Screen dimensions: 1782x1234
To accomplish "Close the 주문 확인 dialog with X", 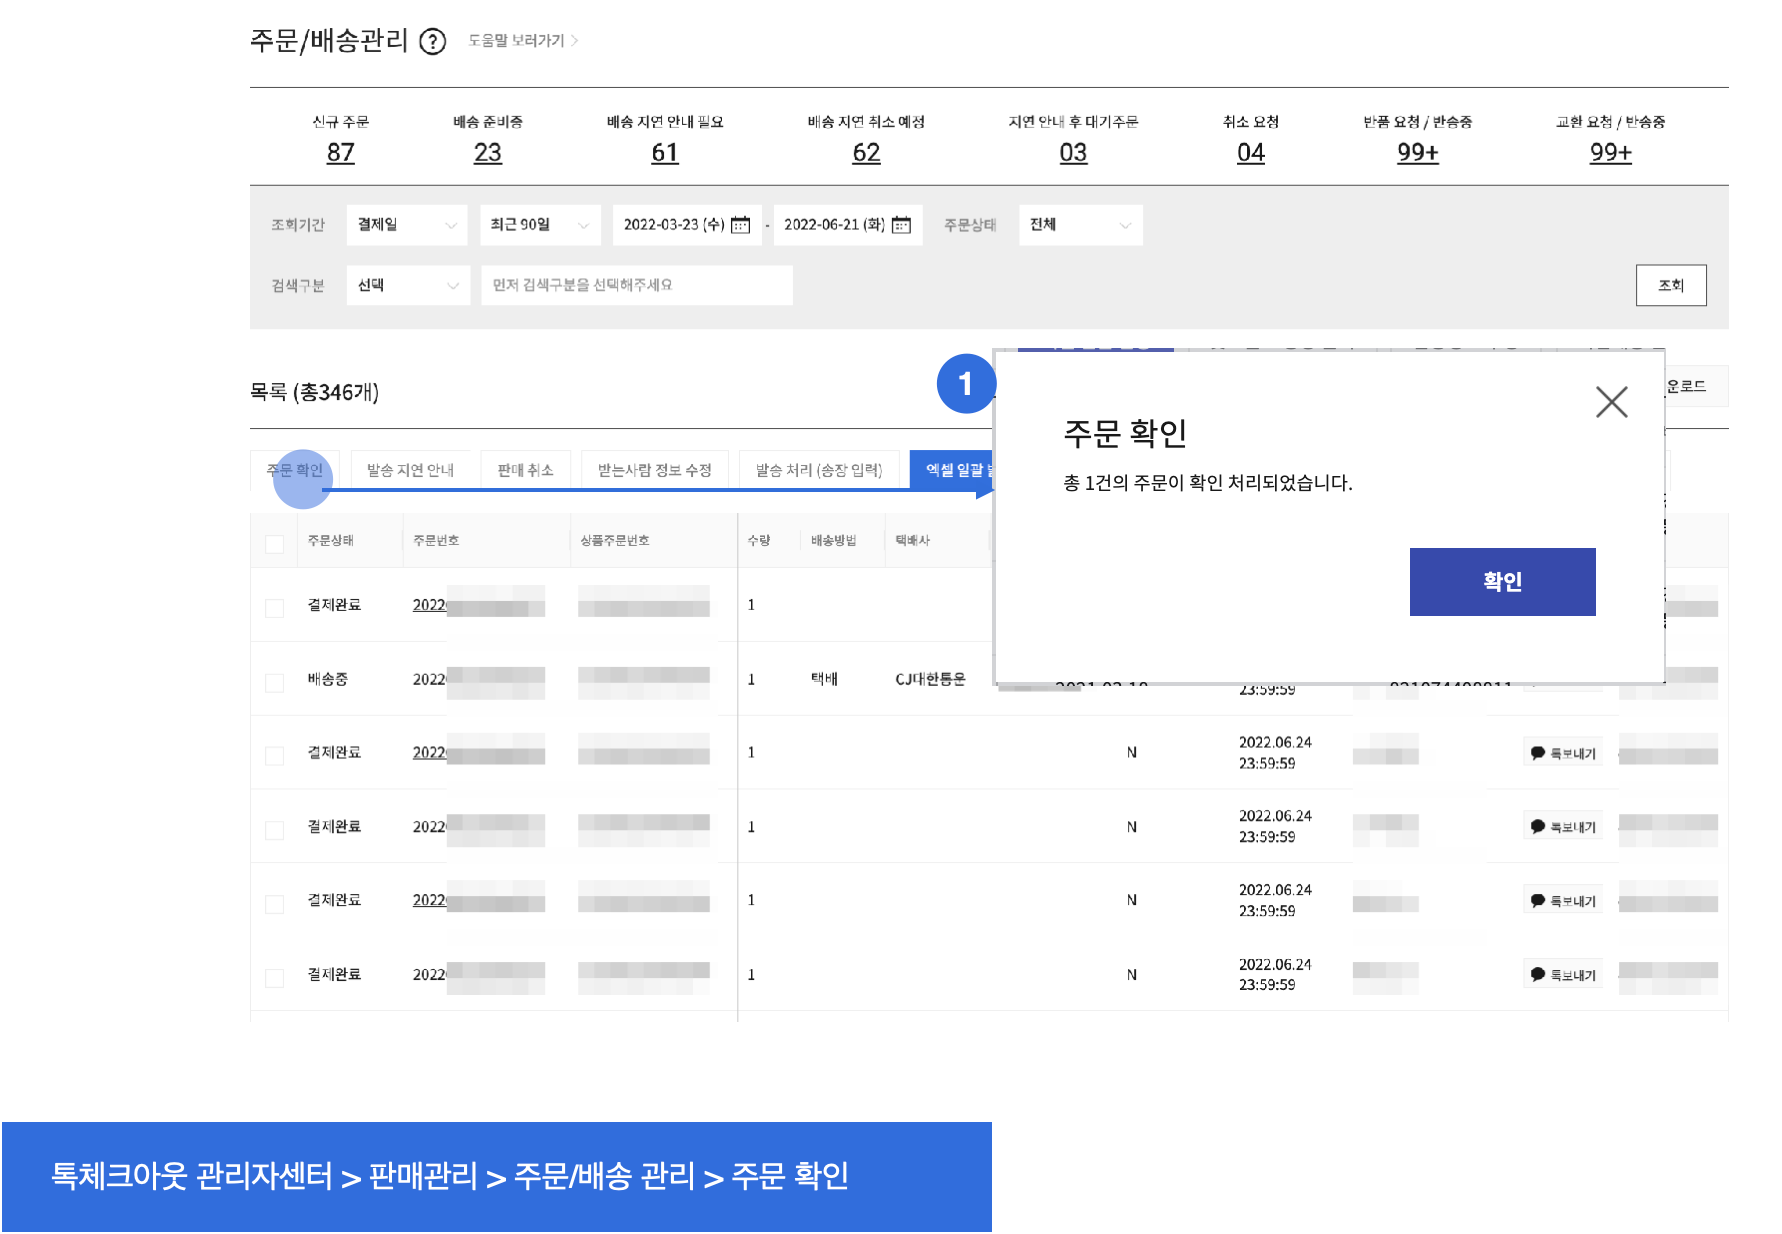I will [x=1611, y=402].
